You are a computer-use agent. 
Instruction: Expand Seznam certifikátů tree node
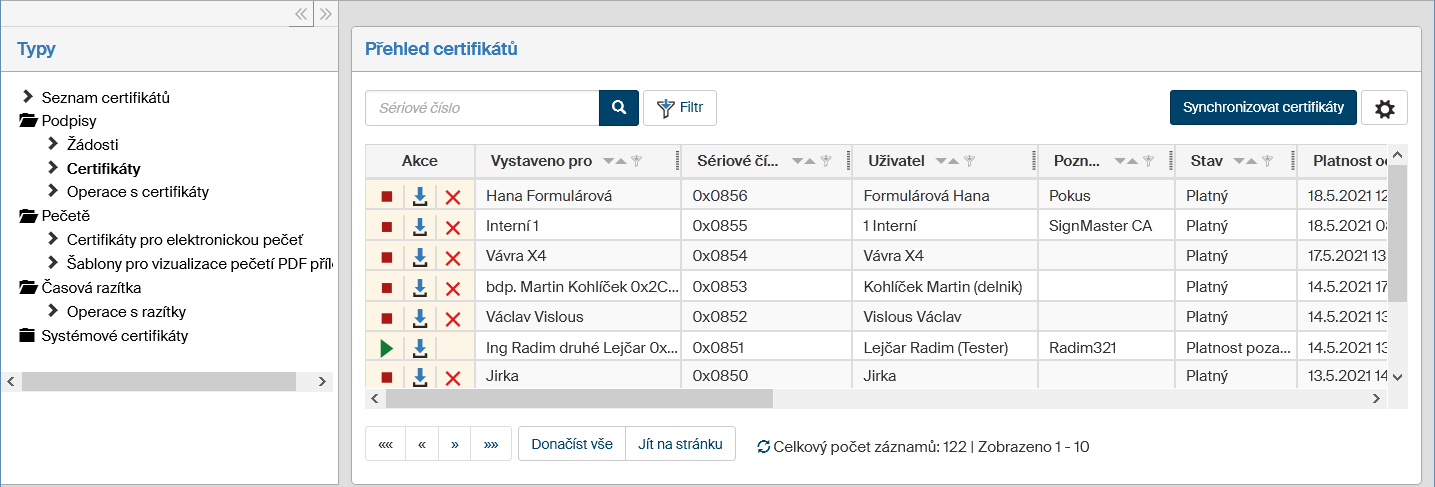[x=28, y=97]
